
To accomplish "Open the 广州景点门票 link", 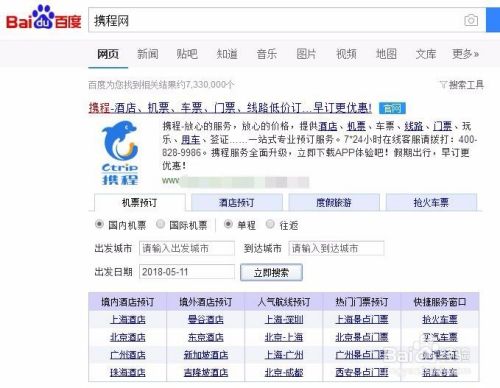I will pyautogui.click(x=362, y=355).
